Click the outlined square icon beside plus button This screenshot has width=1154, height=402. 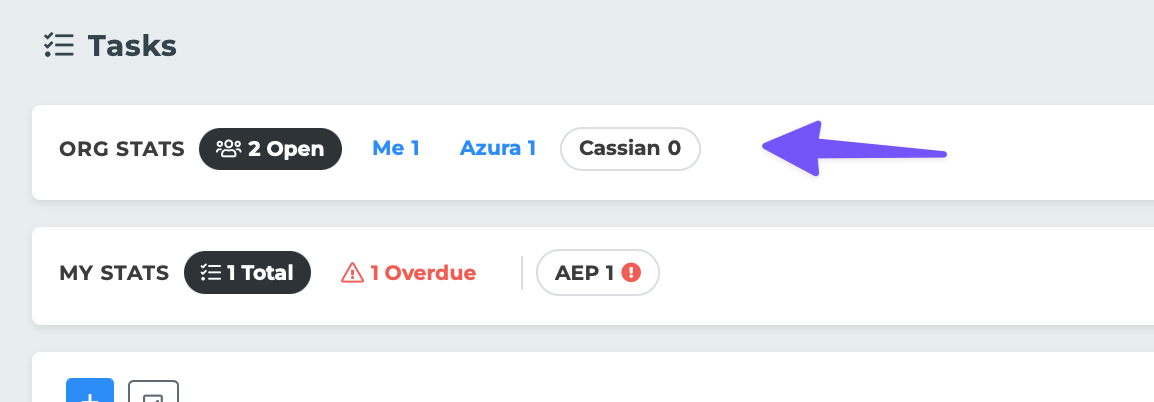(153, 392)
